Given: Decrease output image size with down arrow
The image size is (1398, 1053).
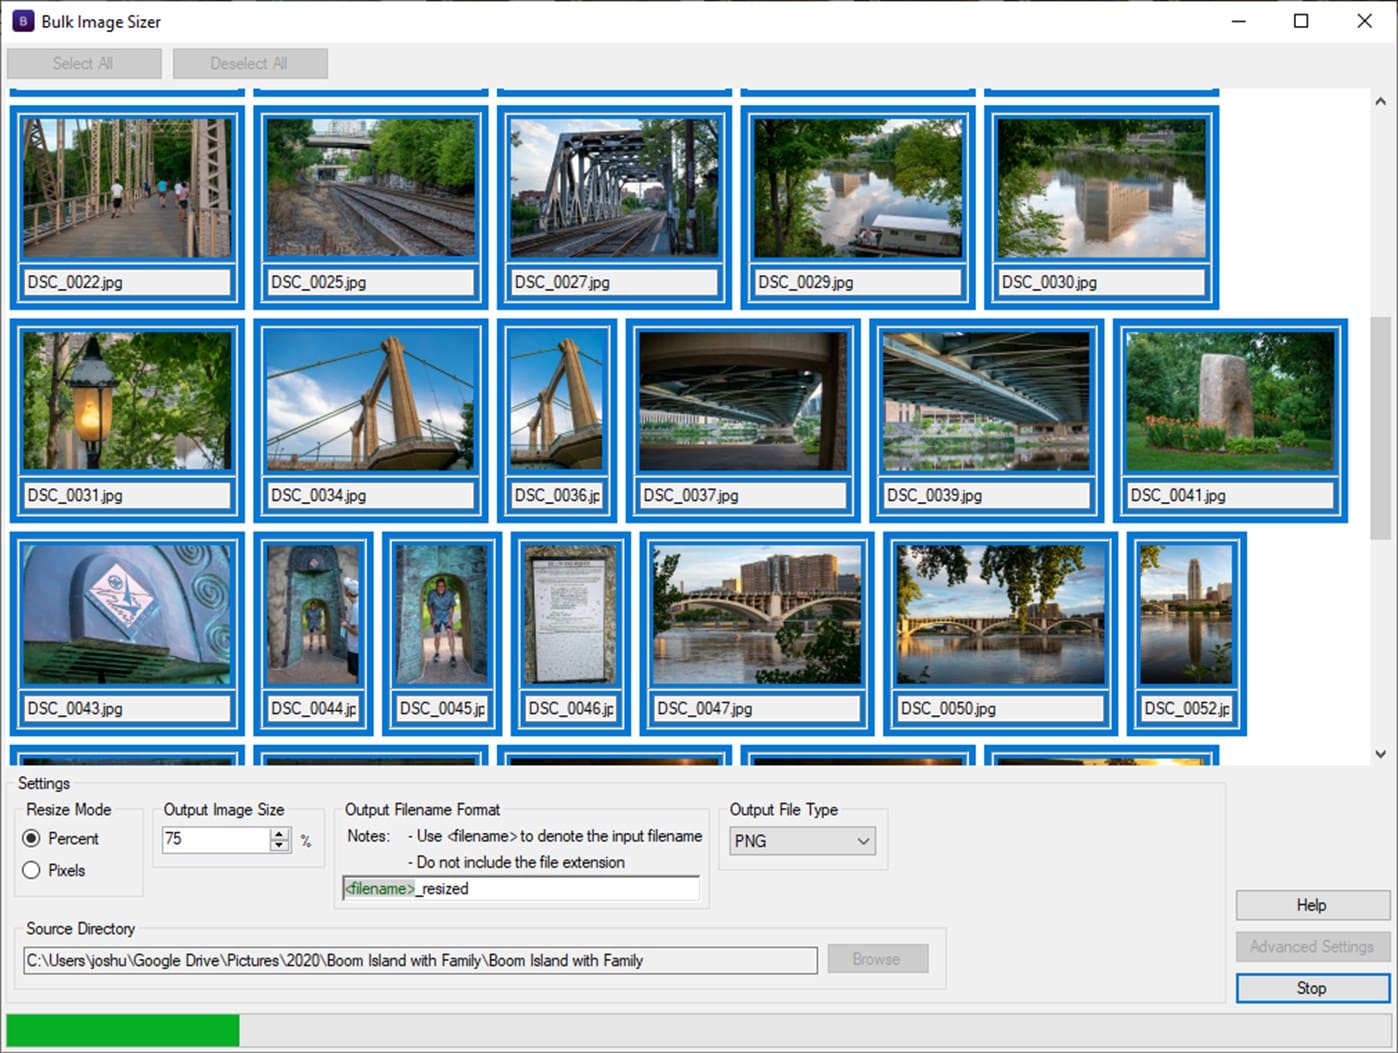Looking at the screenshot, I should pos(279,846).
